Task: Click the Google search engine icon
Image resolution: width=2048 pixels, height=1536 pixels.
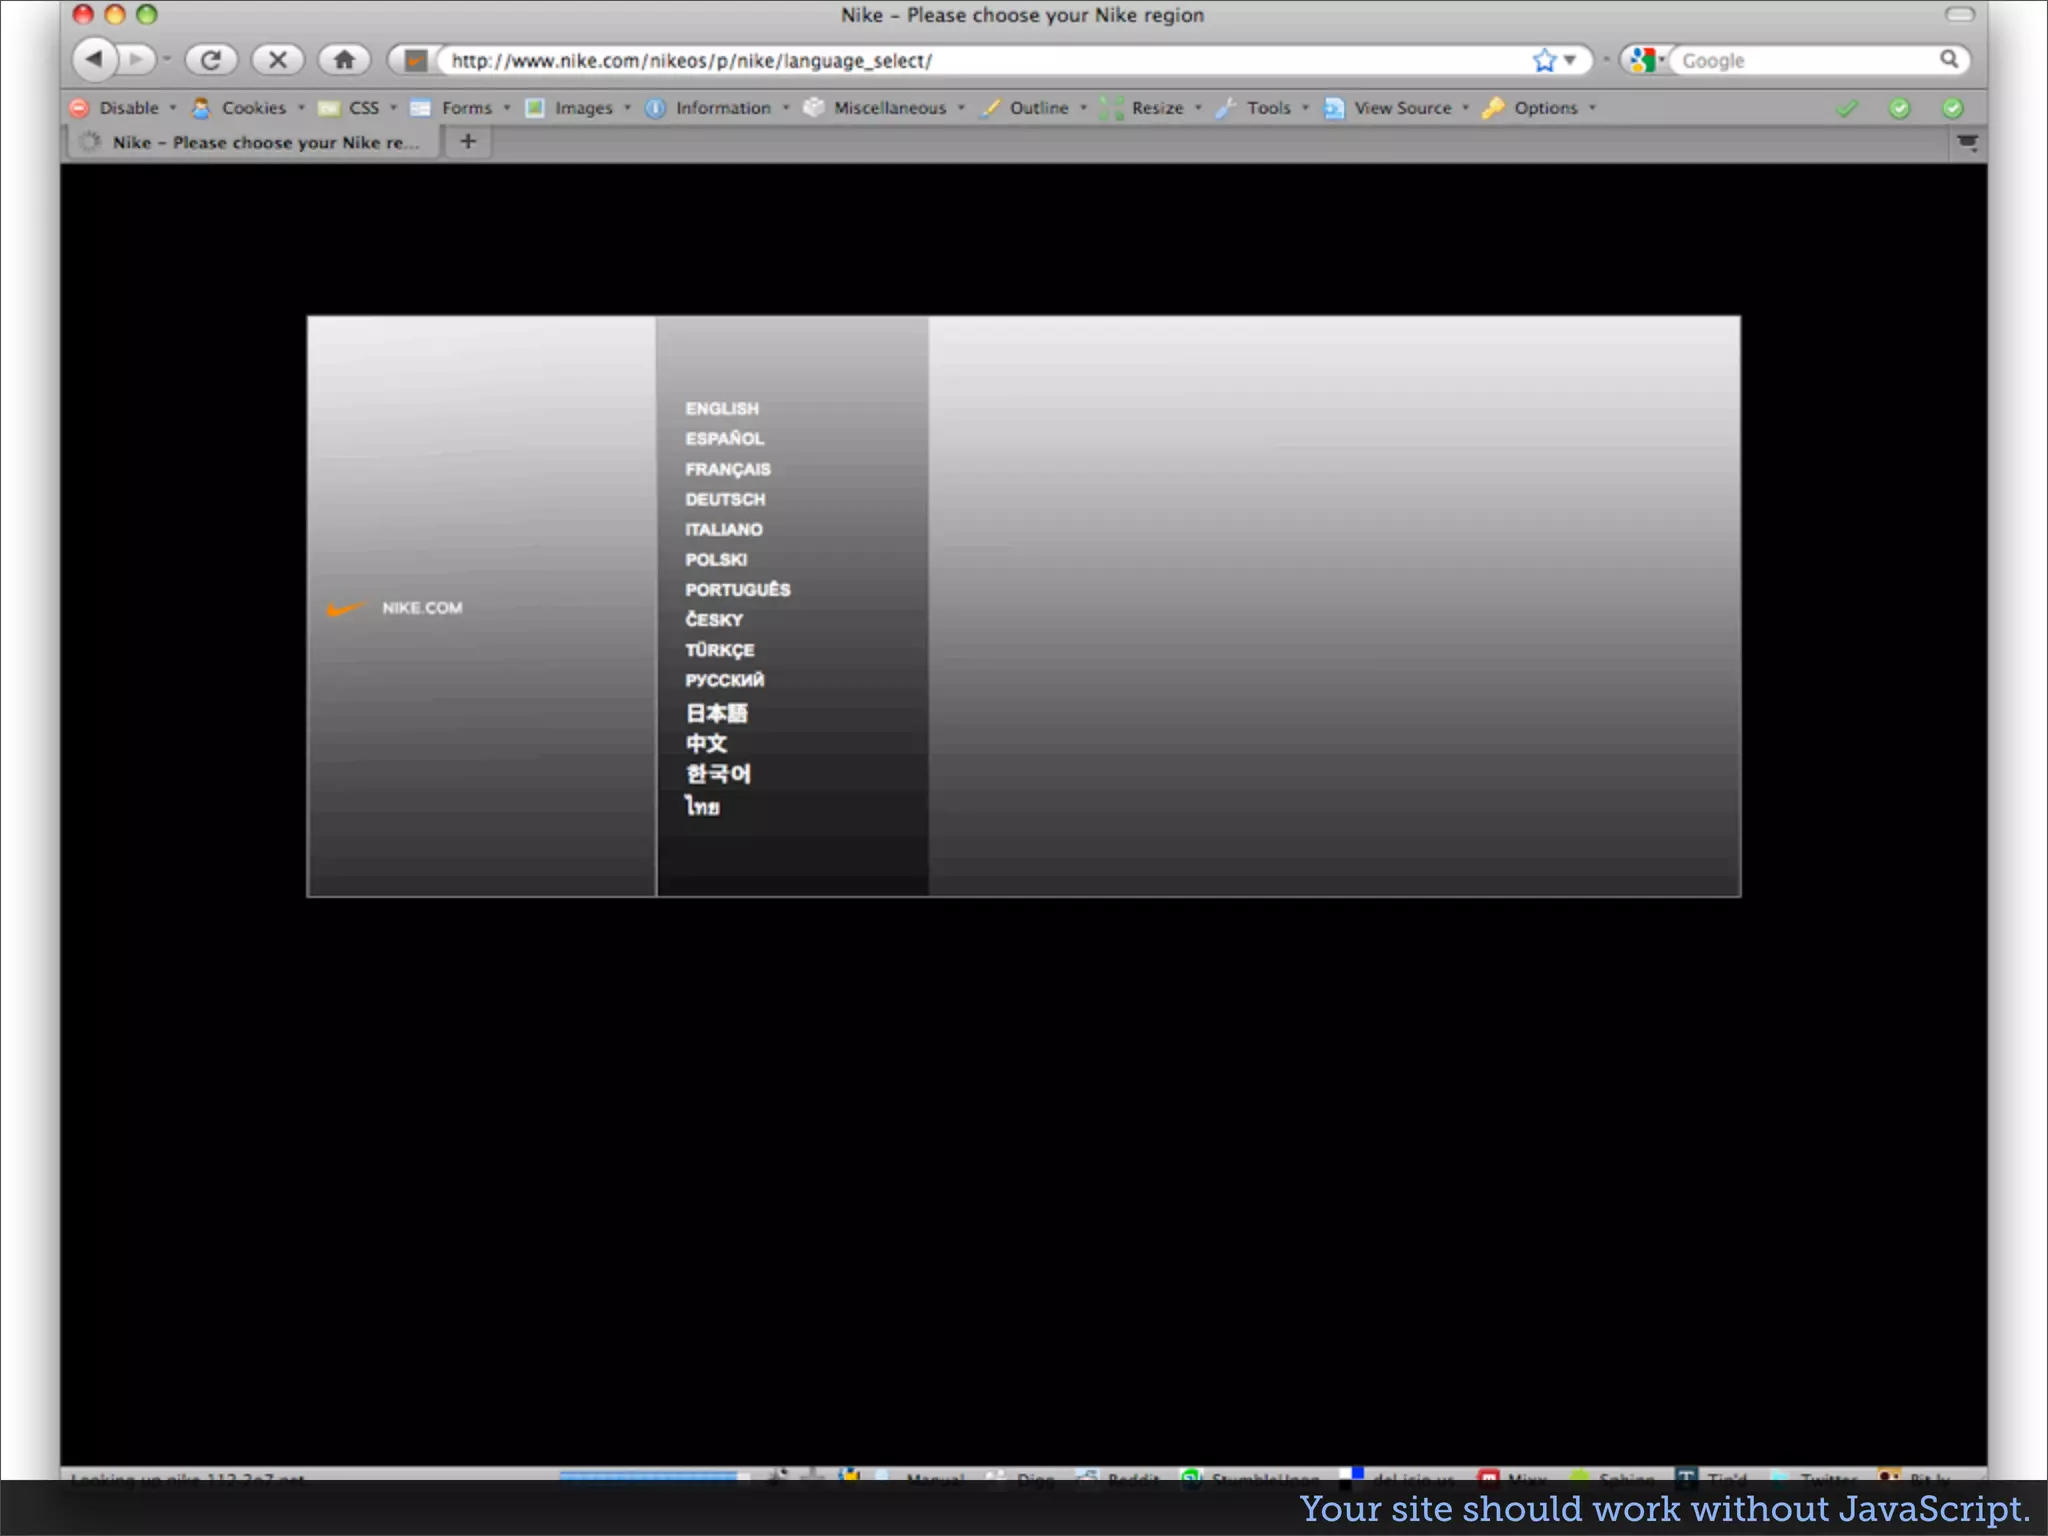Action: coord(1641,60)
